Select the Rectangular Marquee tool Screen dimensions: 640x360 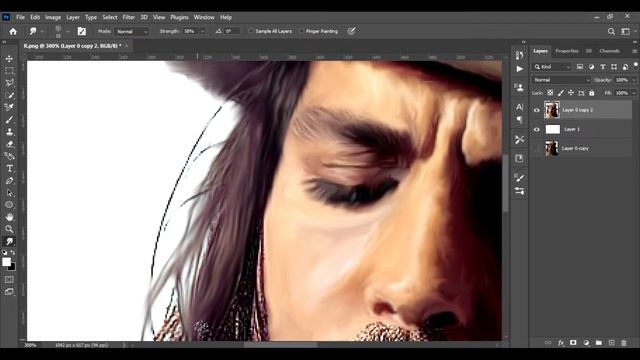pyautogui.click(x=9, y=71)
